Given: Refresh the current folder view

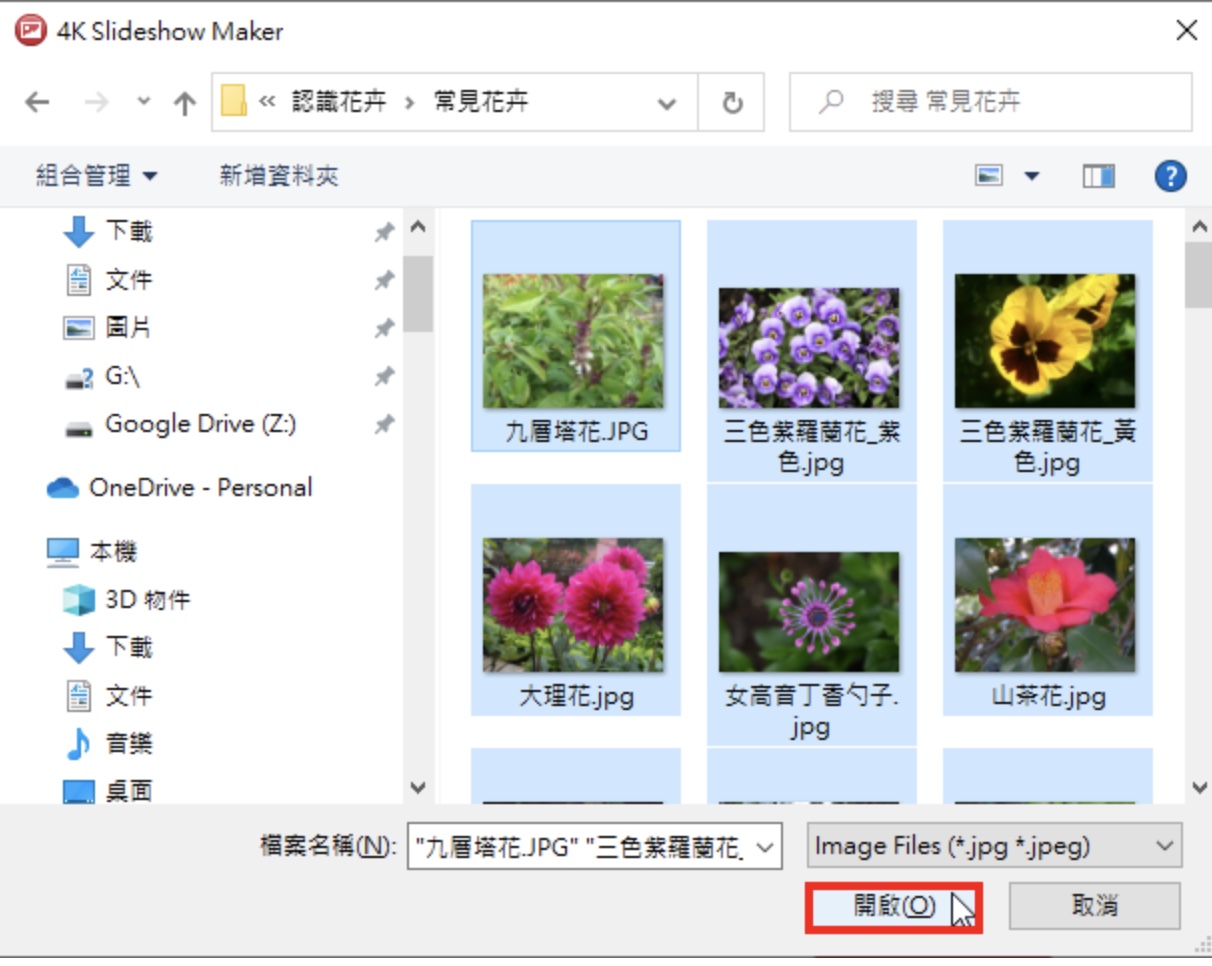Looking at the screenshot, I should 732,102.
